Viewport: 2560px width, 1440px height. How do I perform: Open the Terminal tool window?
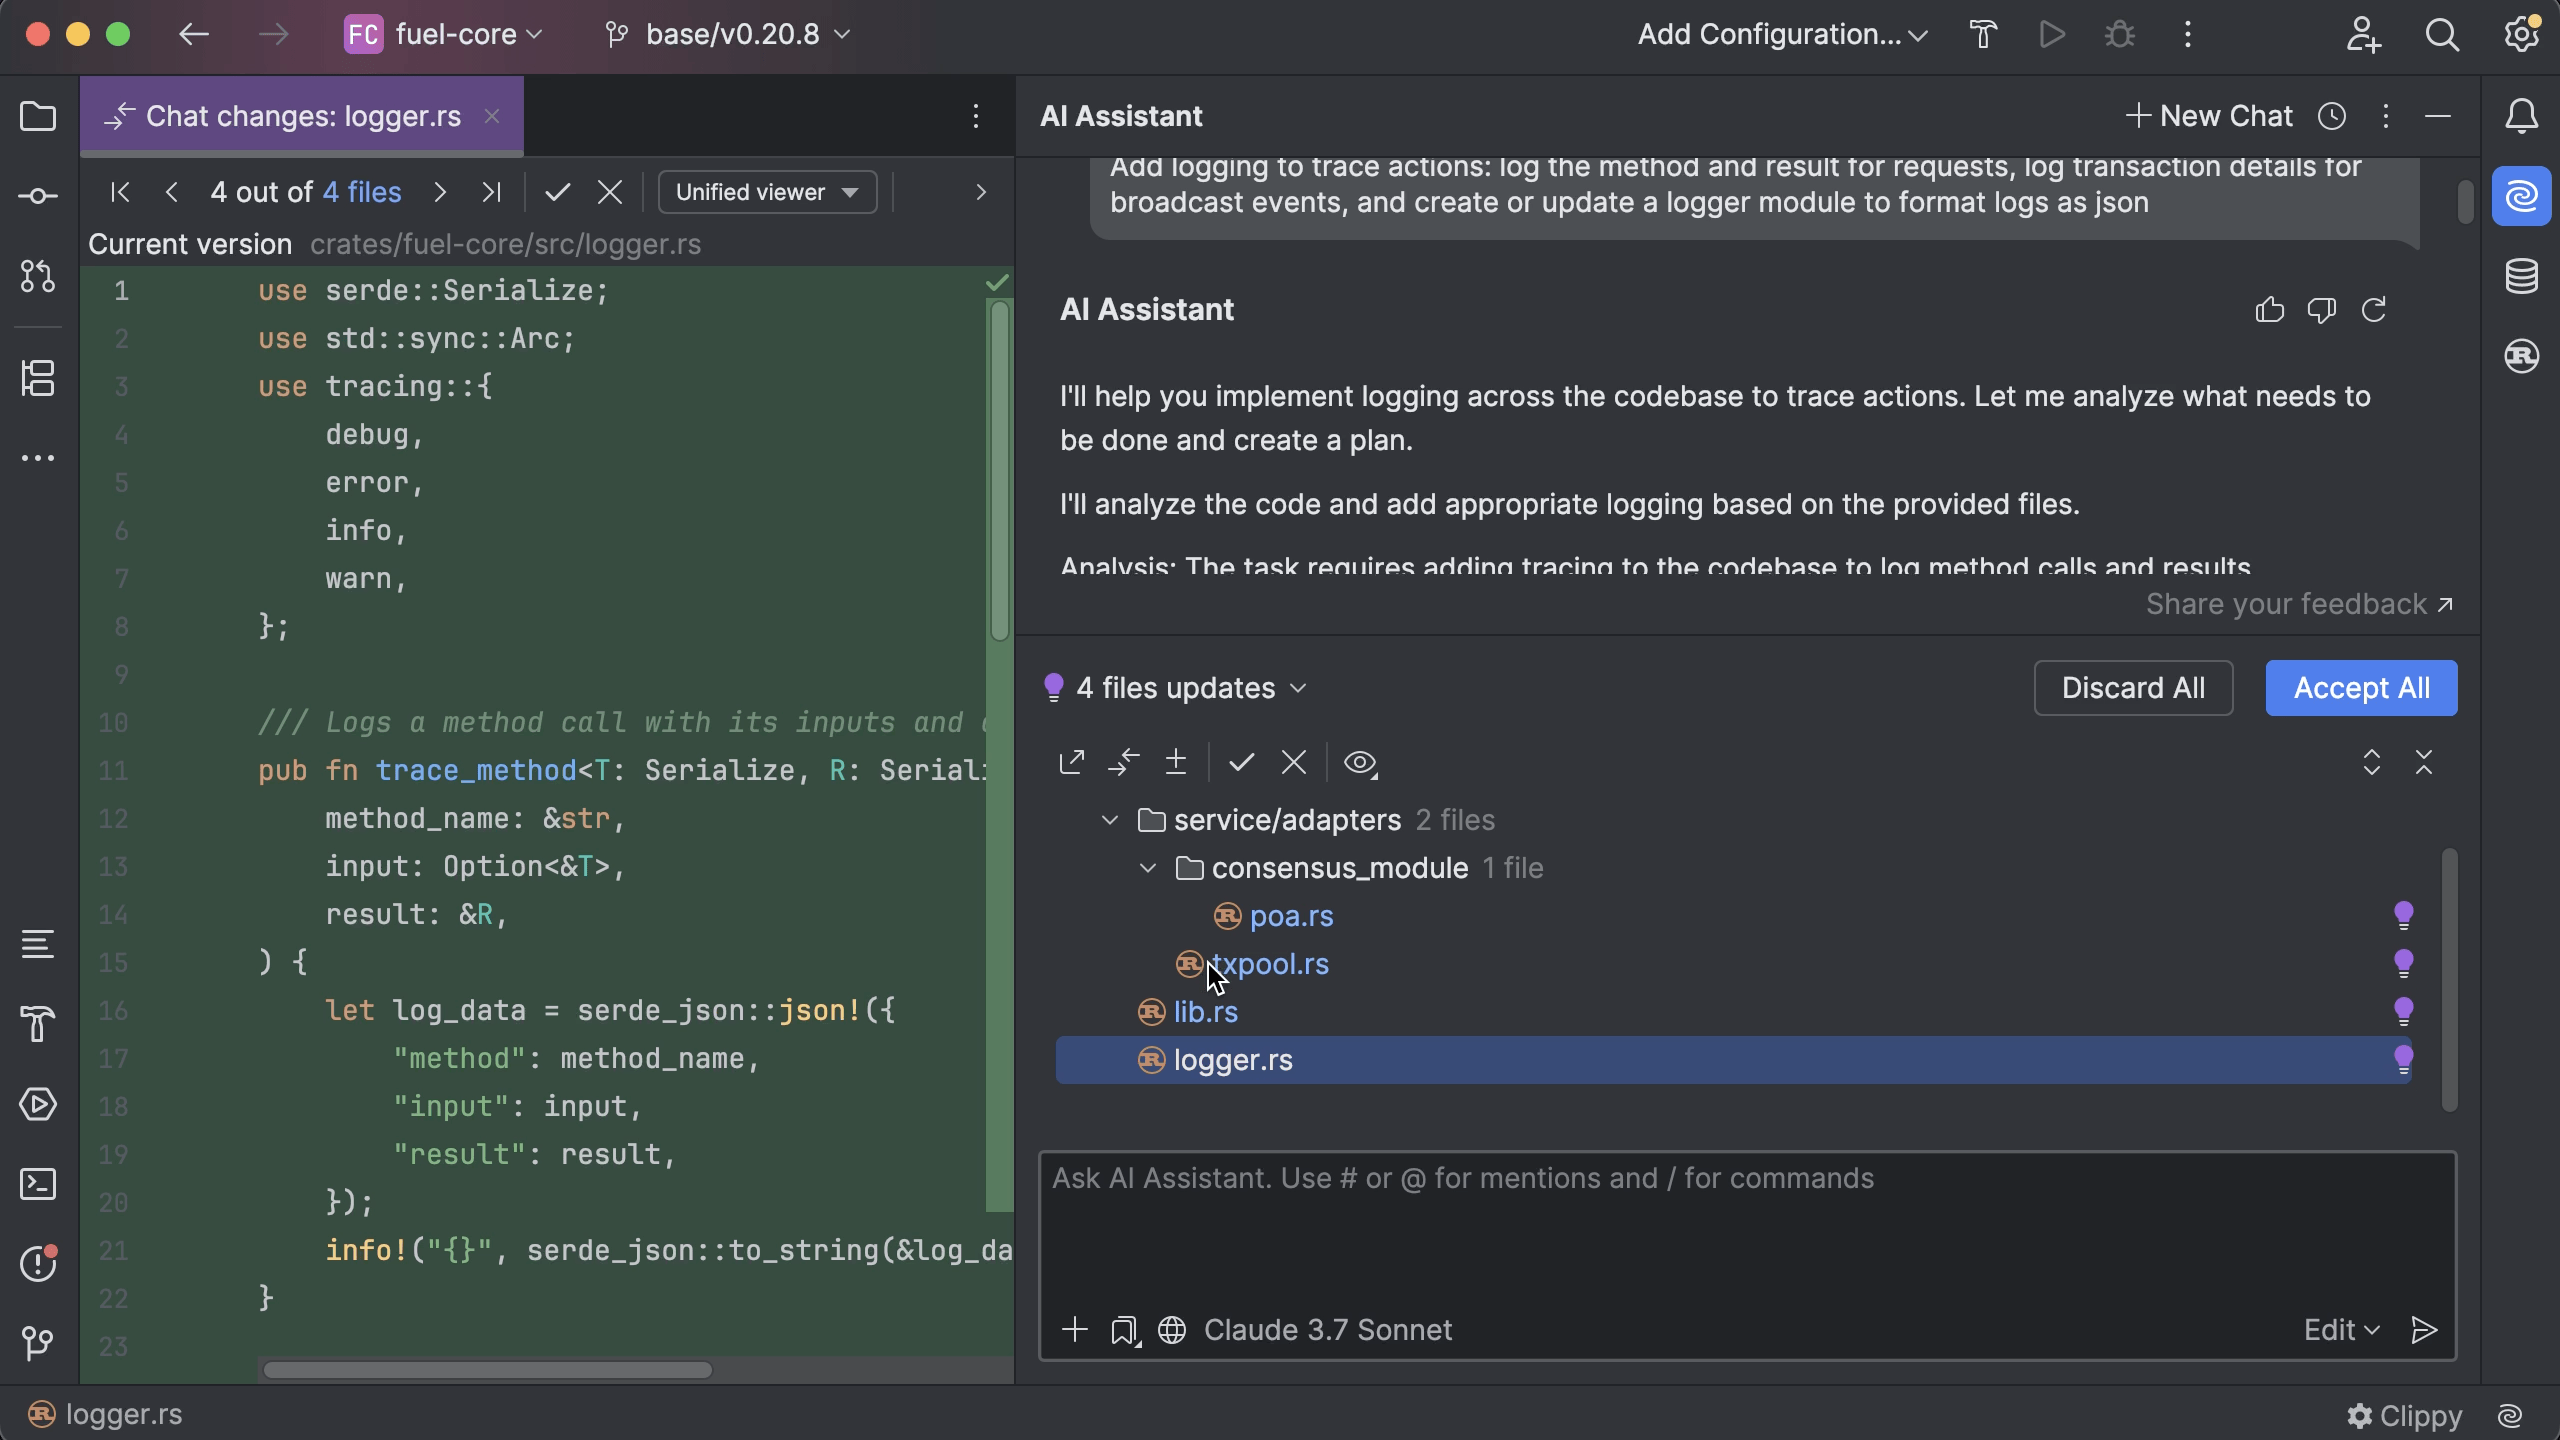coord(38,1184)
